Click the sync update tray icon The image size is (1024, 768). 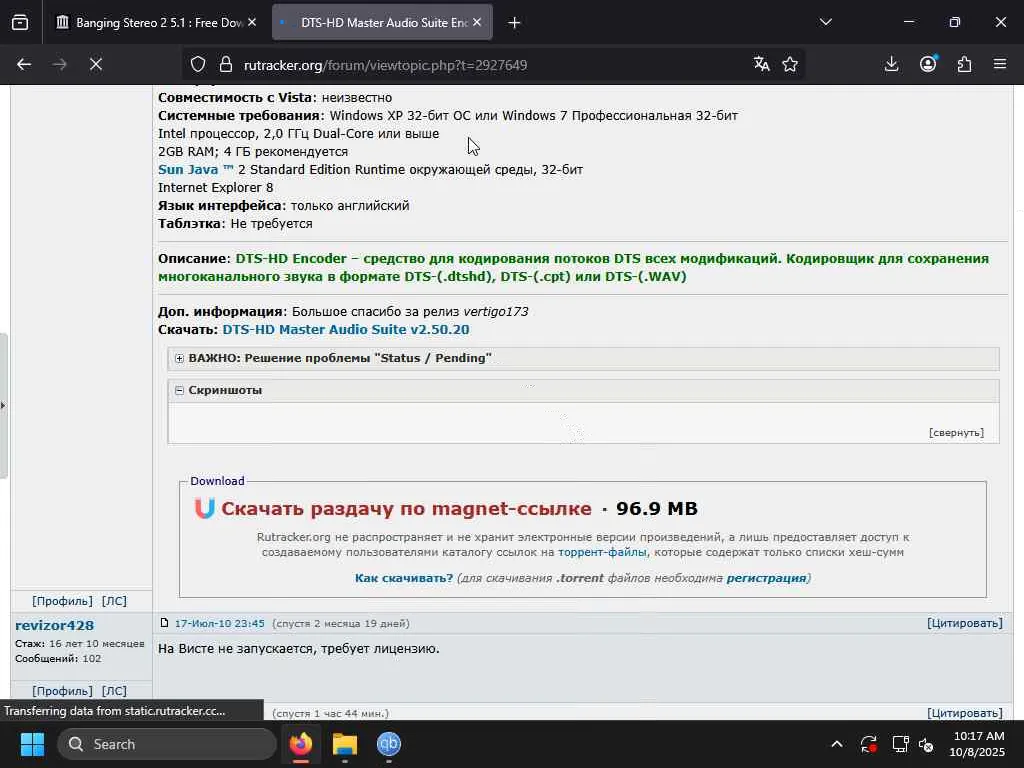pyautogui.click(x=869, y=744)
